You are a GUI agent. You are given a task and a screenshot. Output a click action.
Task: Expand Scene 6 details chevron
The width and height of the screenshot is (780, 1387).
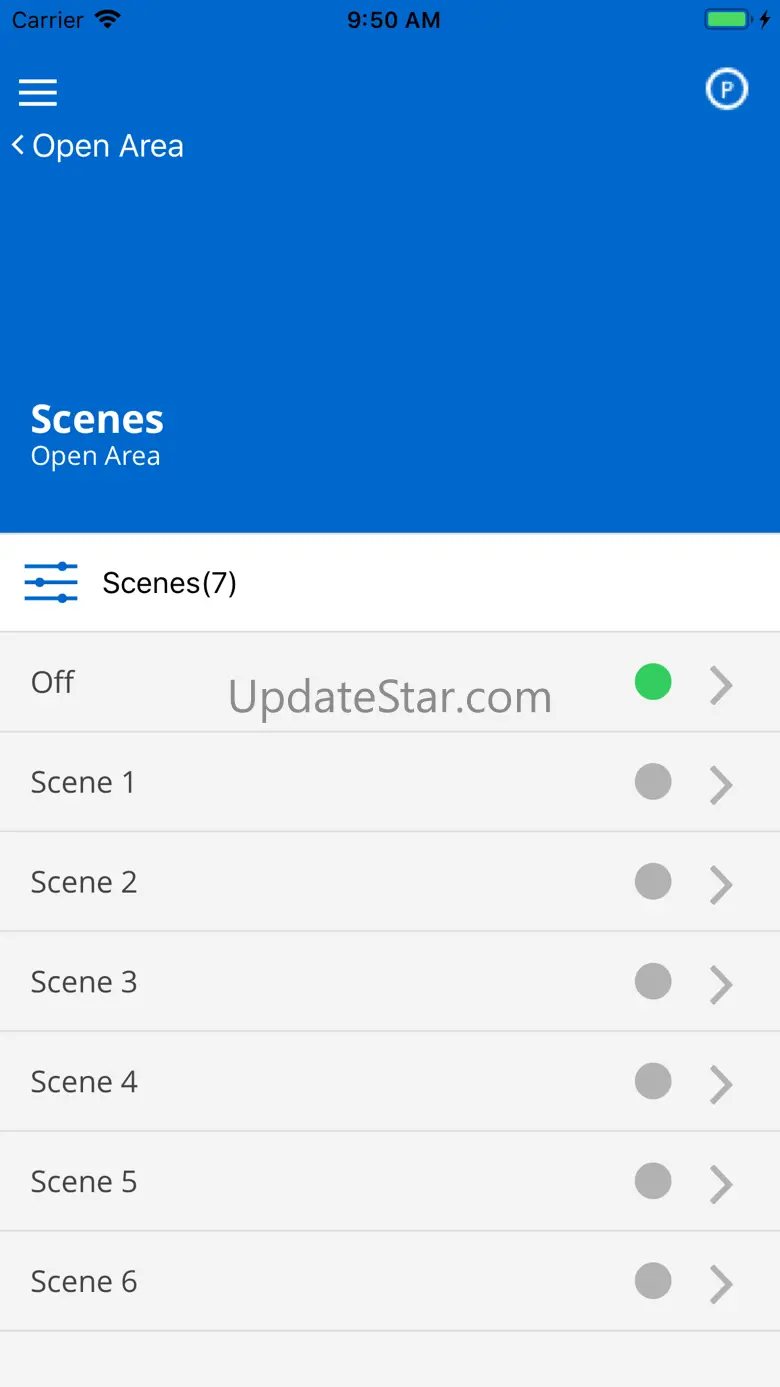[x=721, y=1284]
